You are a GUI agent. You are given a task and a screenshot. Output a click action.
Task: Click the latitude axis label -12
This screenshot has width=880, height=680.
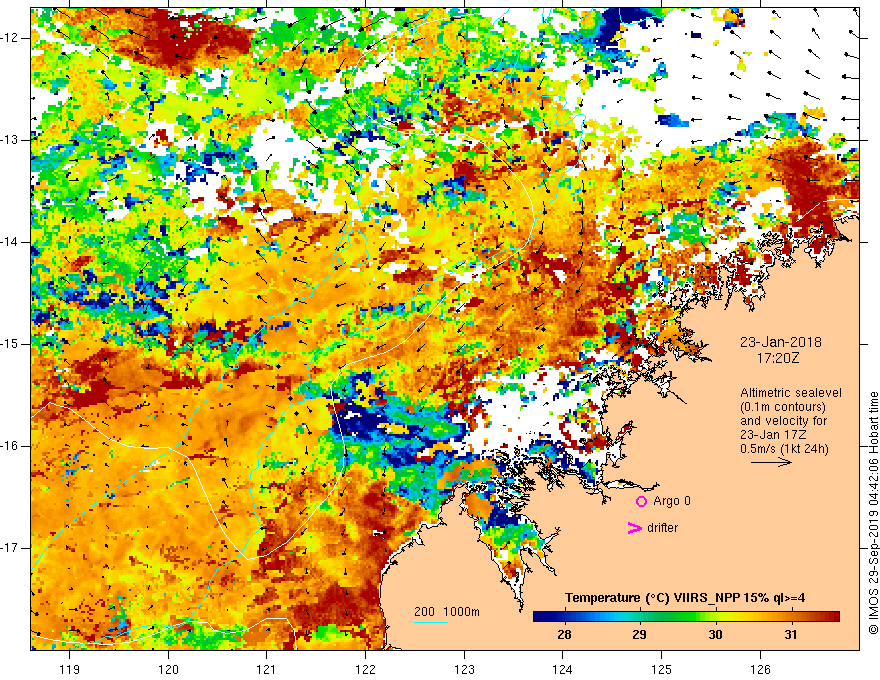tap(10, 38)
